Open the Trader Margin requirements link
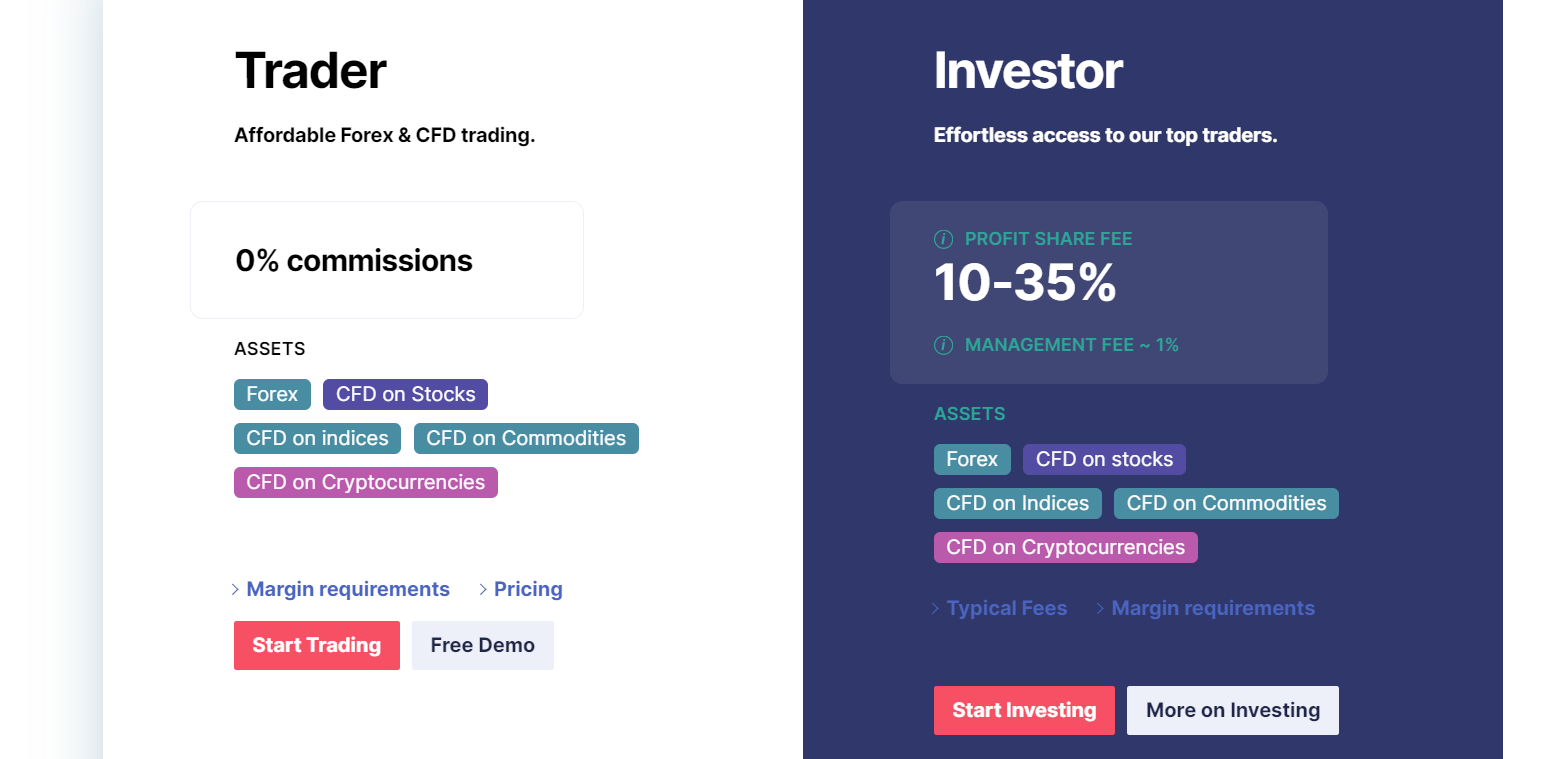The width and height of the screenshot is (1559, 759). [347, 589]
